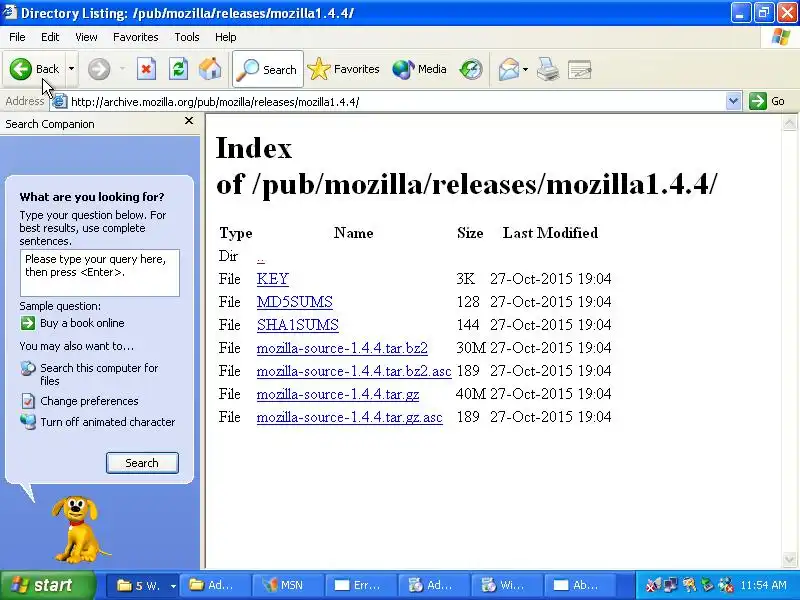Click the Change preferences checkmark icon

coord(28,401)
